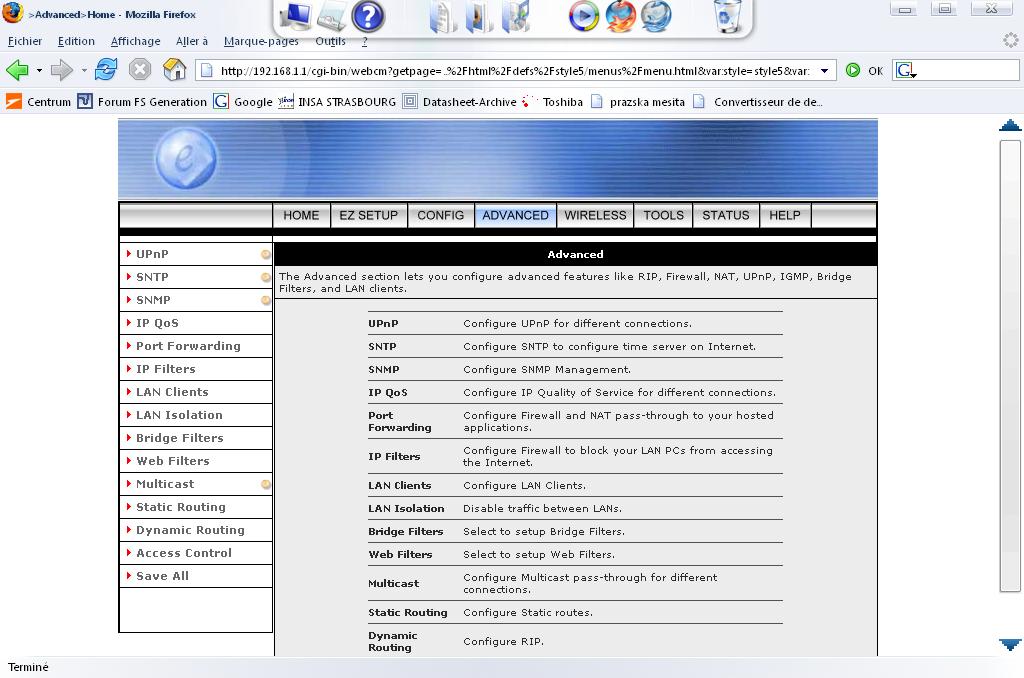Switch to the STATUS tab
The height and width of the screenshot is (678, 1024).
pos(726,216)
